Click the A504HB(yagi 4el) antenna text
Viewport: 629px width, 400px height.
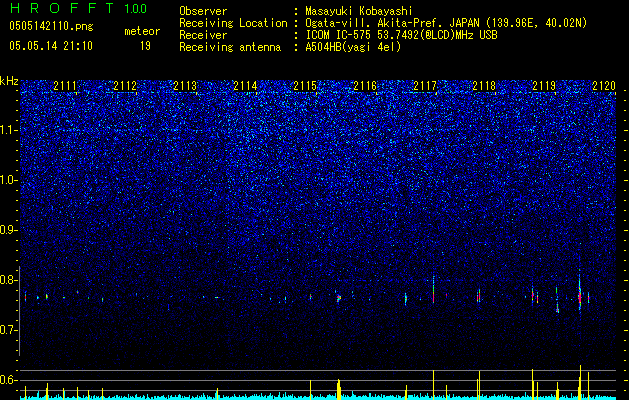[353, 47]
